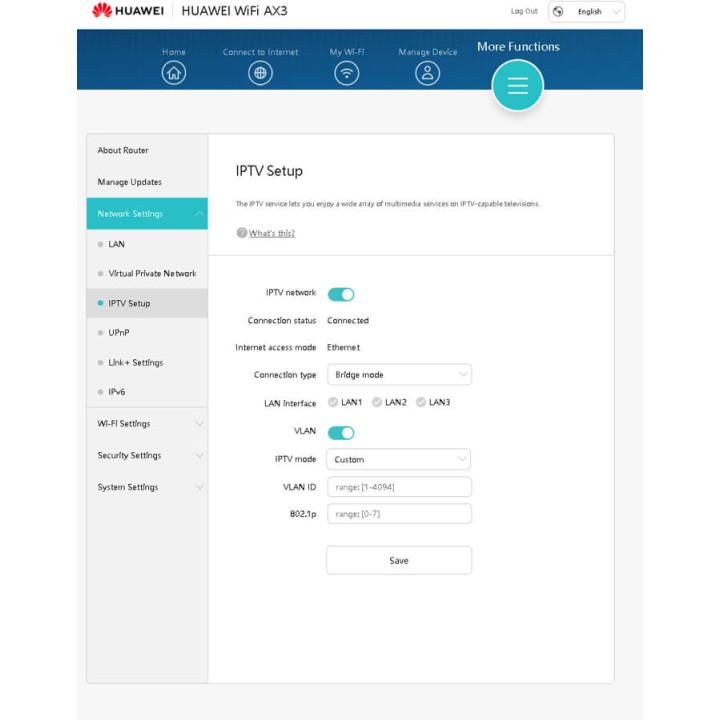The height and width of the screenshot is (720, 720).
Task: Click the Connect to Internet label
Action: [260, 52]
